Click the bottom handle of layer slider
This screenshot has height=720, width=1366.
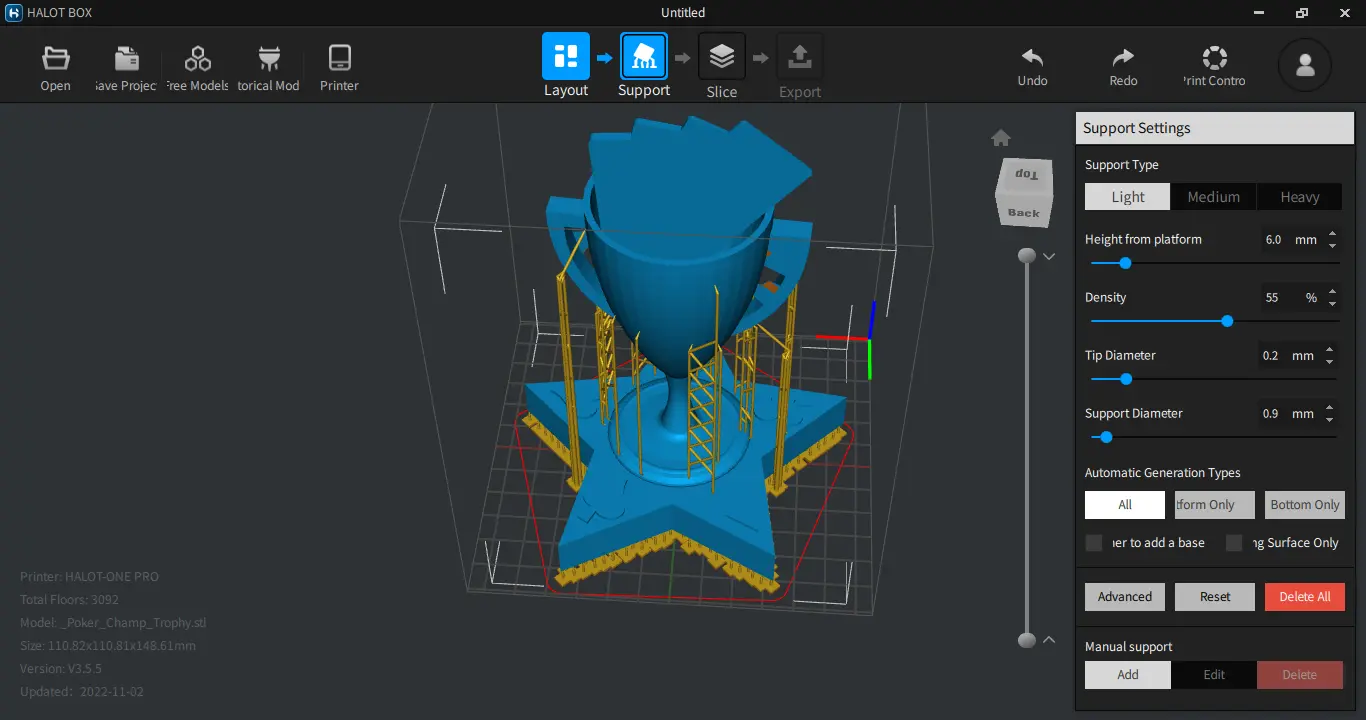[1027, 640]
